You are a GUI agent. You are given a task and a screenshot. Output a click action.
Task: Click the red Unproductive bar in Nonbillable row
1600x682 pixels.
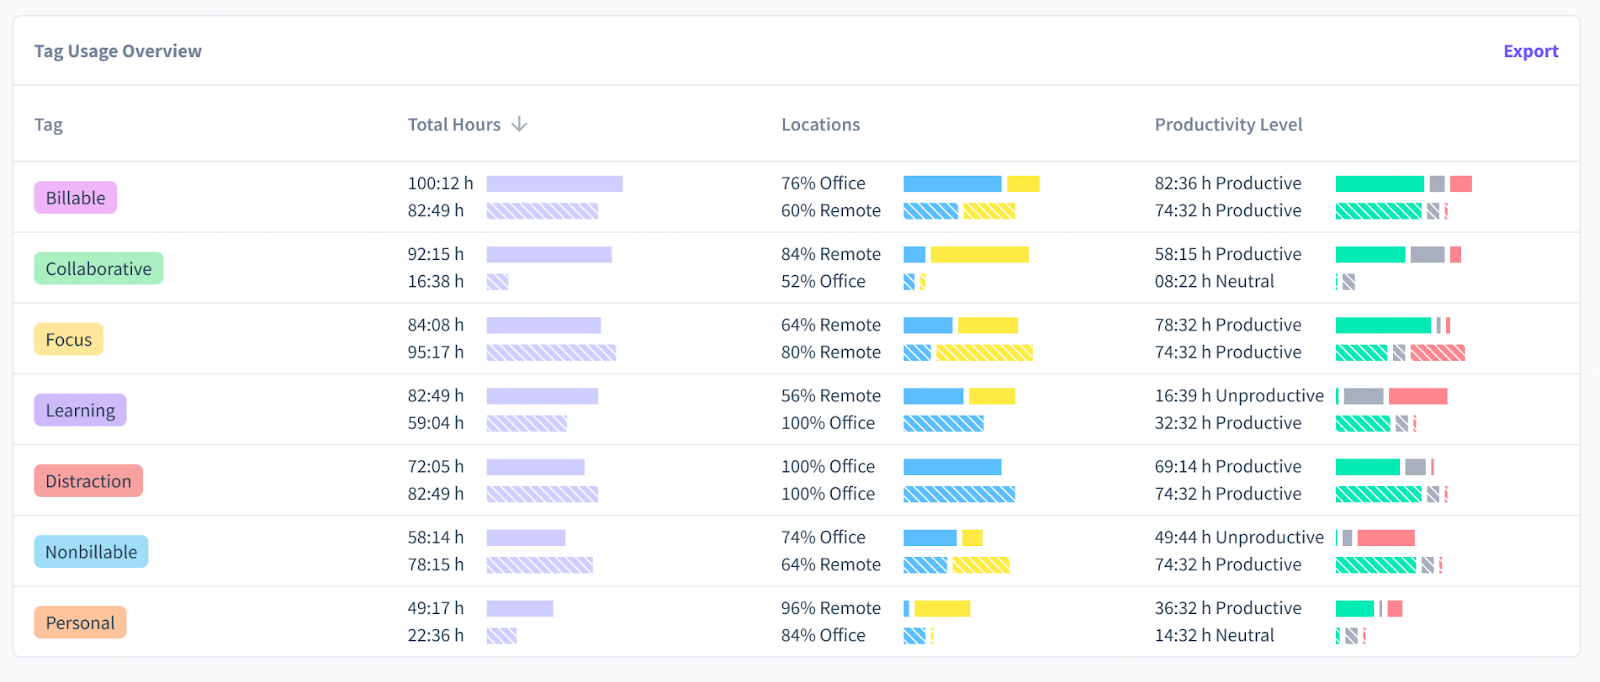(1385, 538)
